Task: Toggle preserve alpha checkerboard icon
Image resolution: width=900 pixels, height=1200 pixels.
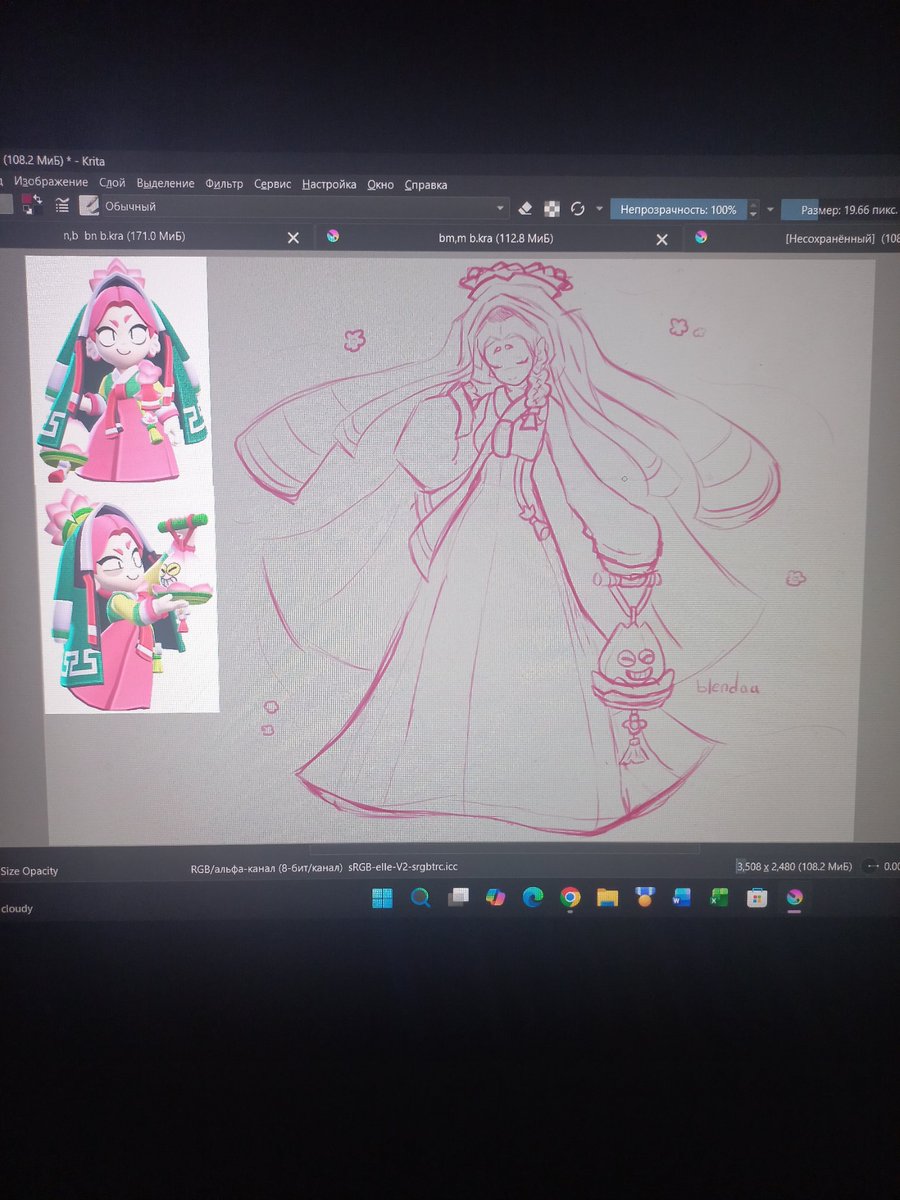Action: 551,208
